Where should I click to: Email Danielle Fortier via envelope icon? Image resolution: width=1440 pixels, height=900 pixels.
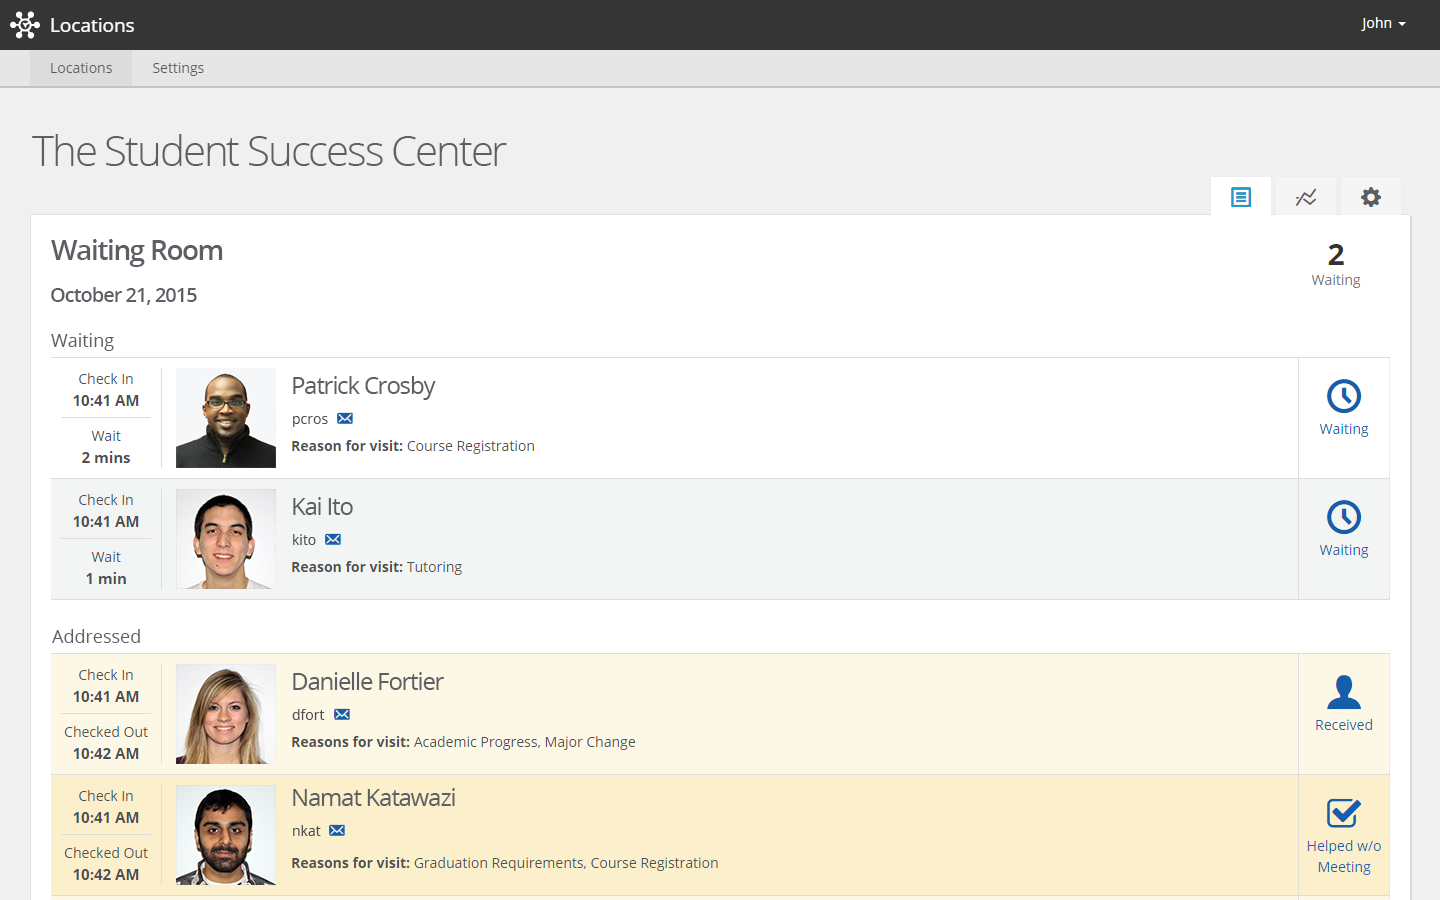point(342,715)
